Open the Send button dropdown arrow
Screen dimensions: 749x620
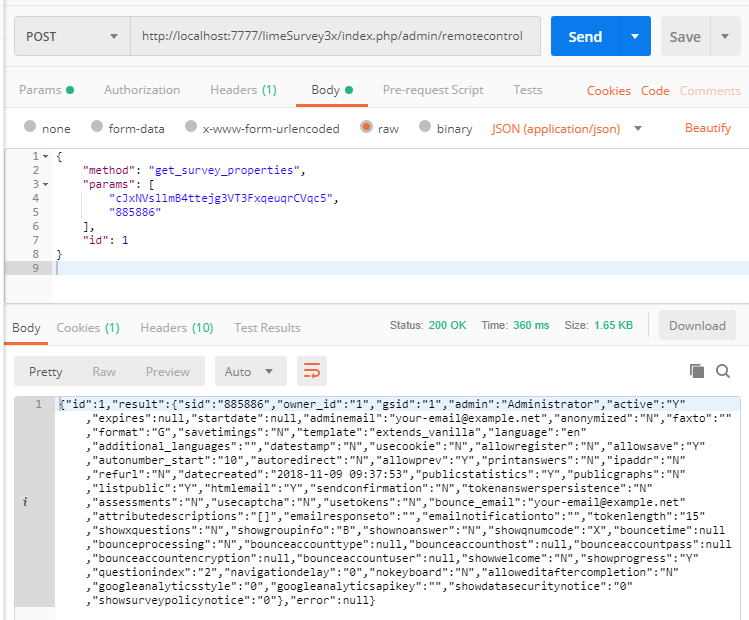point(635,36)
